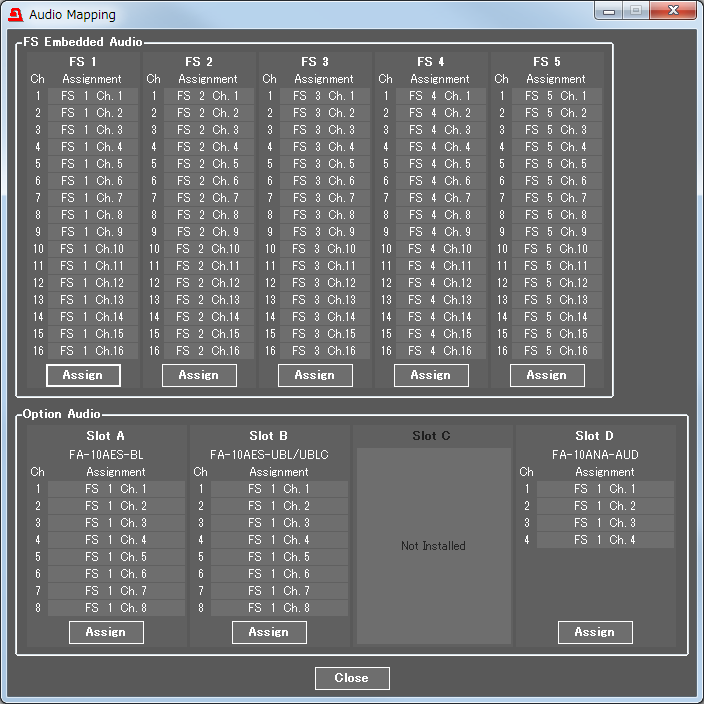This screenshot has width=704, height=704.
Task: Select Slot D channel 4 assignment field
Action: tap(605, 540)
